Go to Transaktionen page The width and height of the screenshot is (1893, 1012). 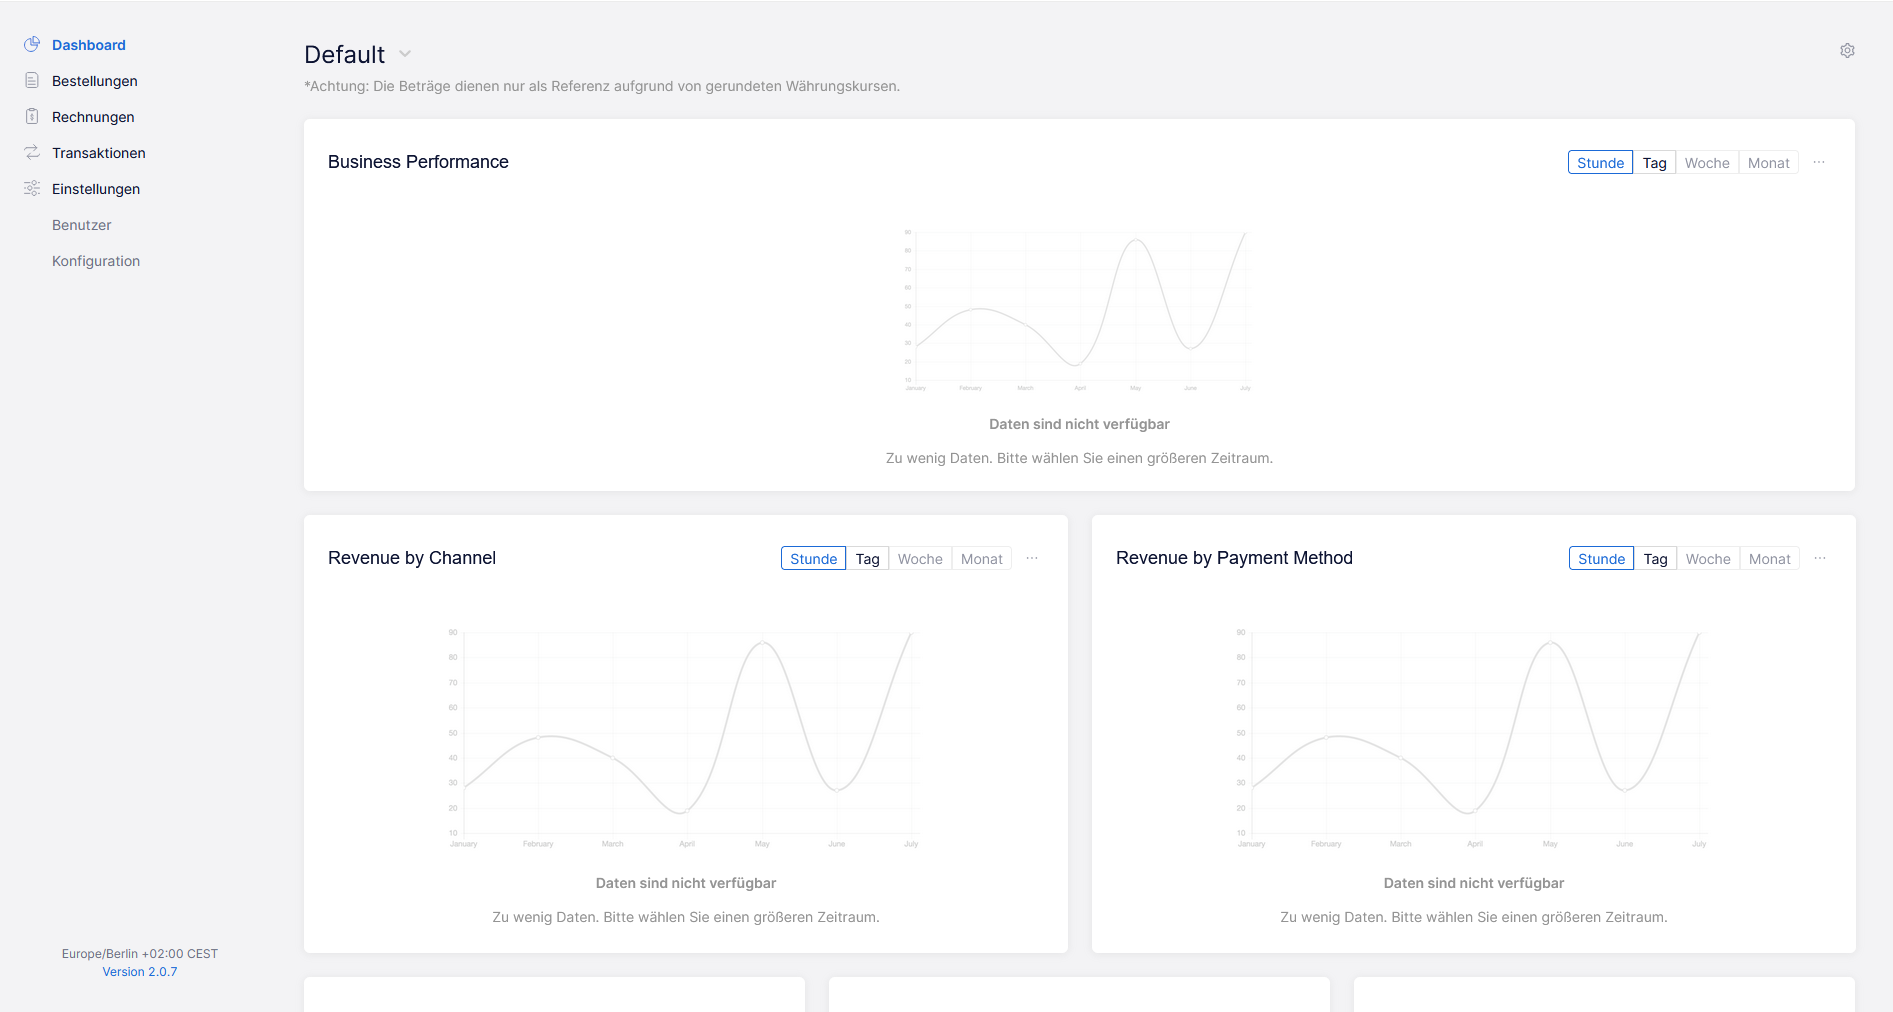point(99,153)
